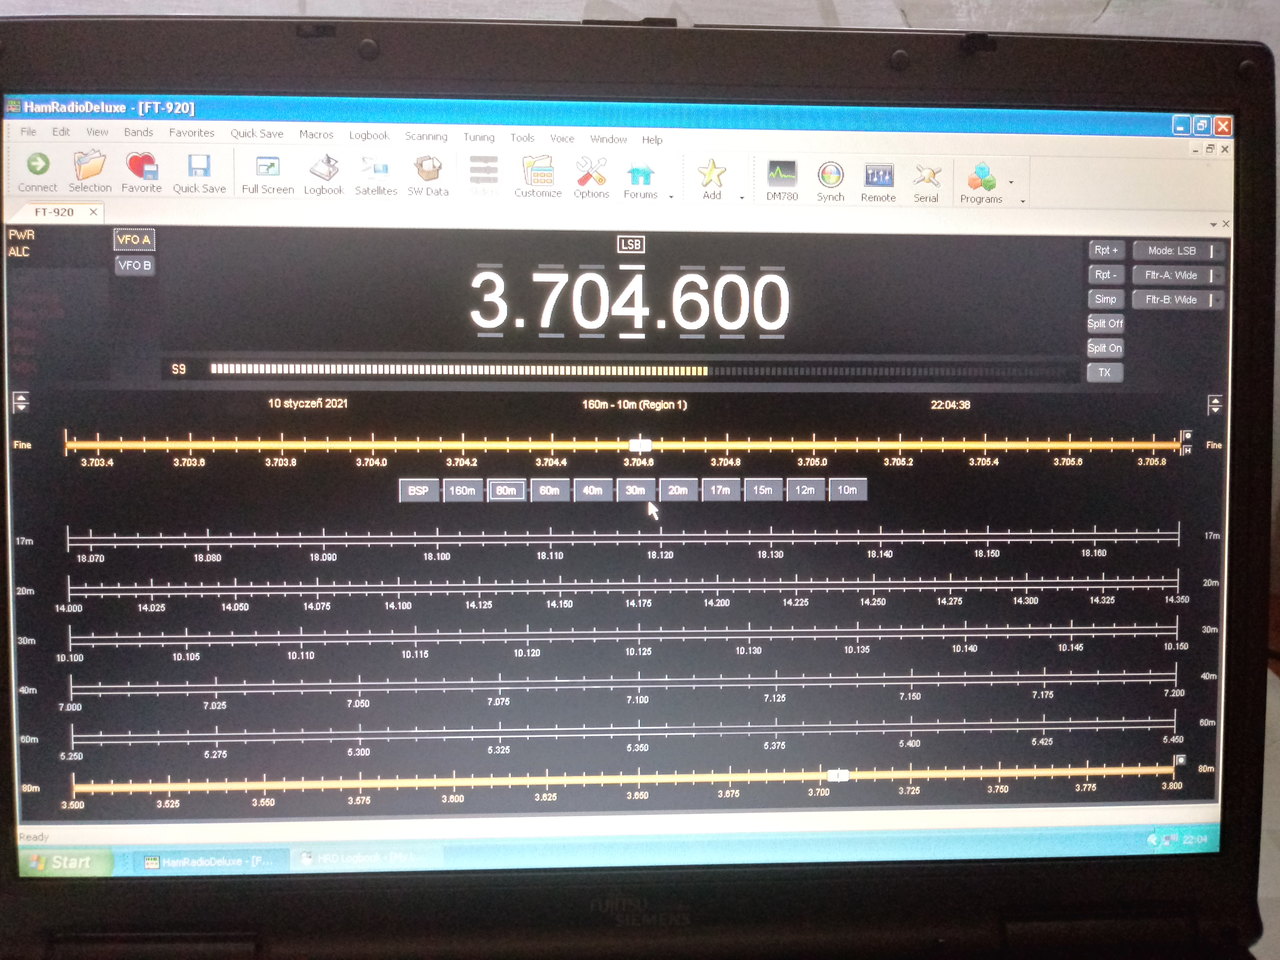Switch to Full Screen view
This screenshot has height=960, width=1280.
tap(267, 173)
